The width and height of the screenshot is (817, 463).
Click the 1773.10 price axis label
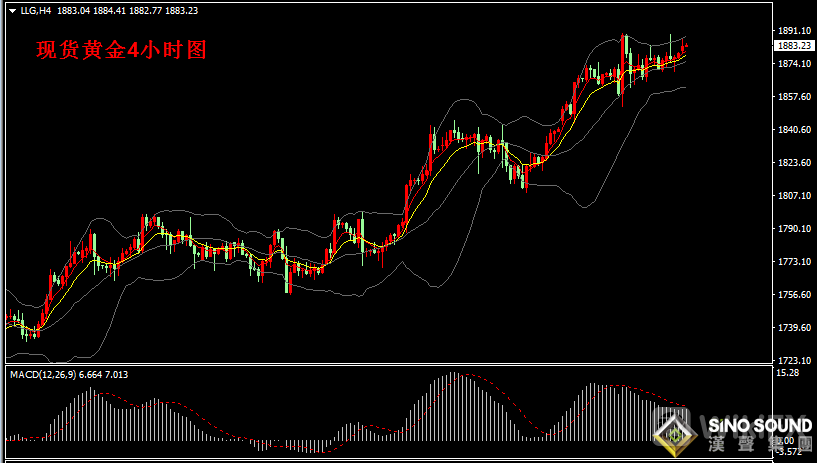pyautogui.click(x=793, y=262)
